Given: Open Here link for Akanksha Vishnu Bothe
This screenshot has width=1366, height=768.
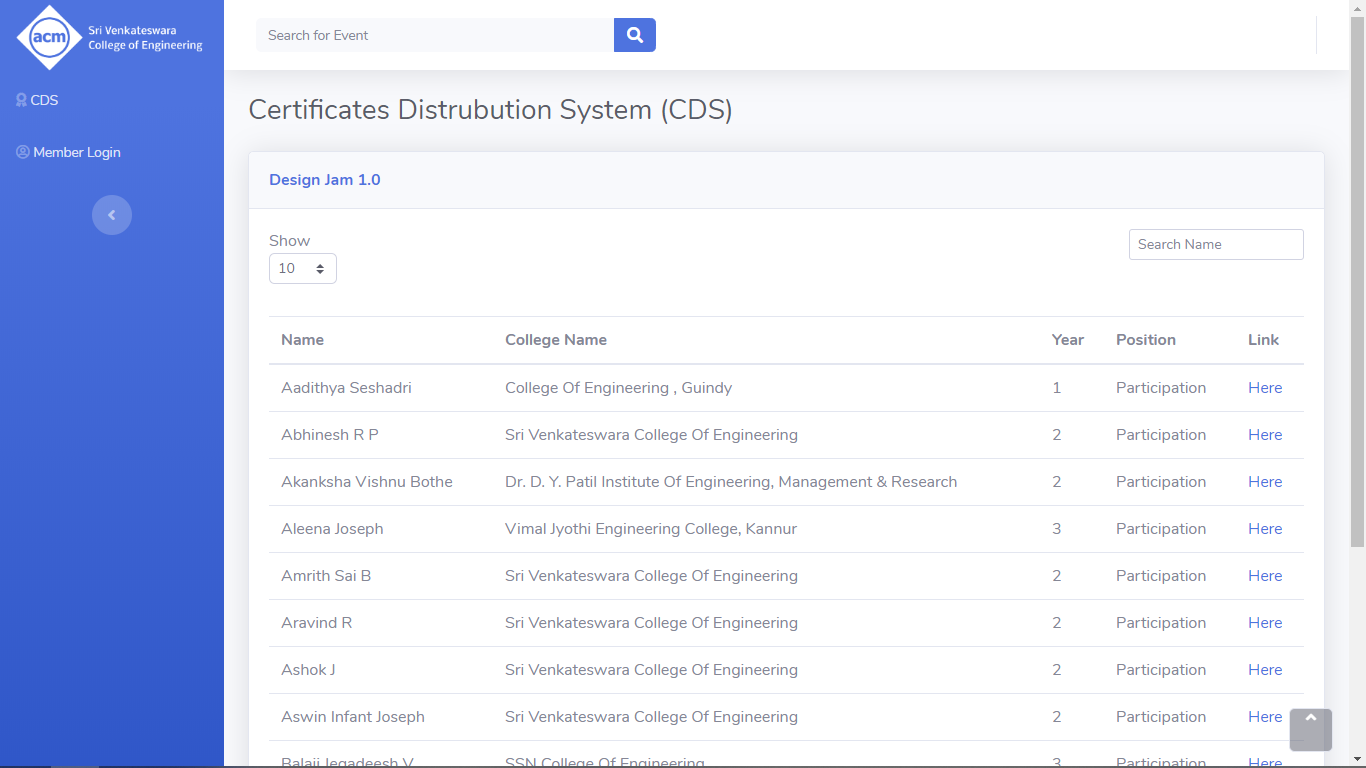Looking at the screenshot, I should coord(1264,482).
